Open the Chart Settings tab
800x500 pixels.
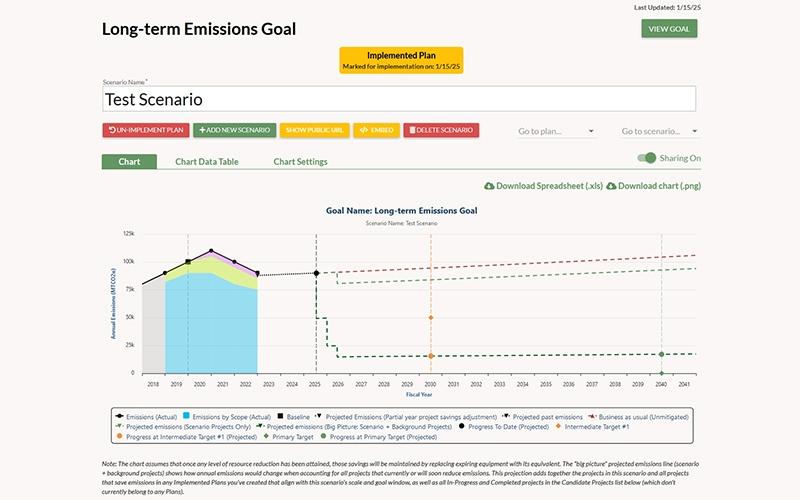[300, 161]
